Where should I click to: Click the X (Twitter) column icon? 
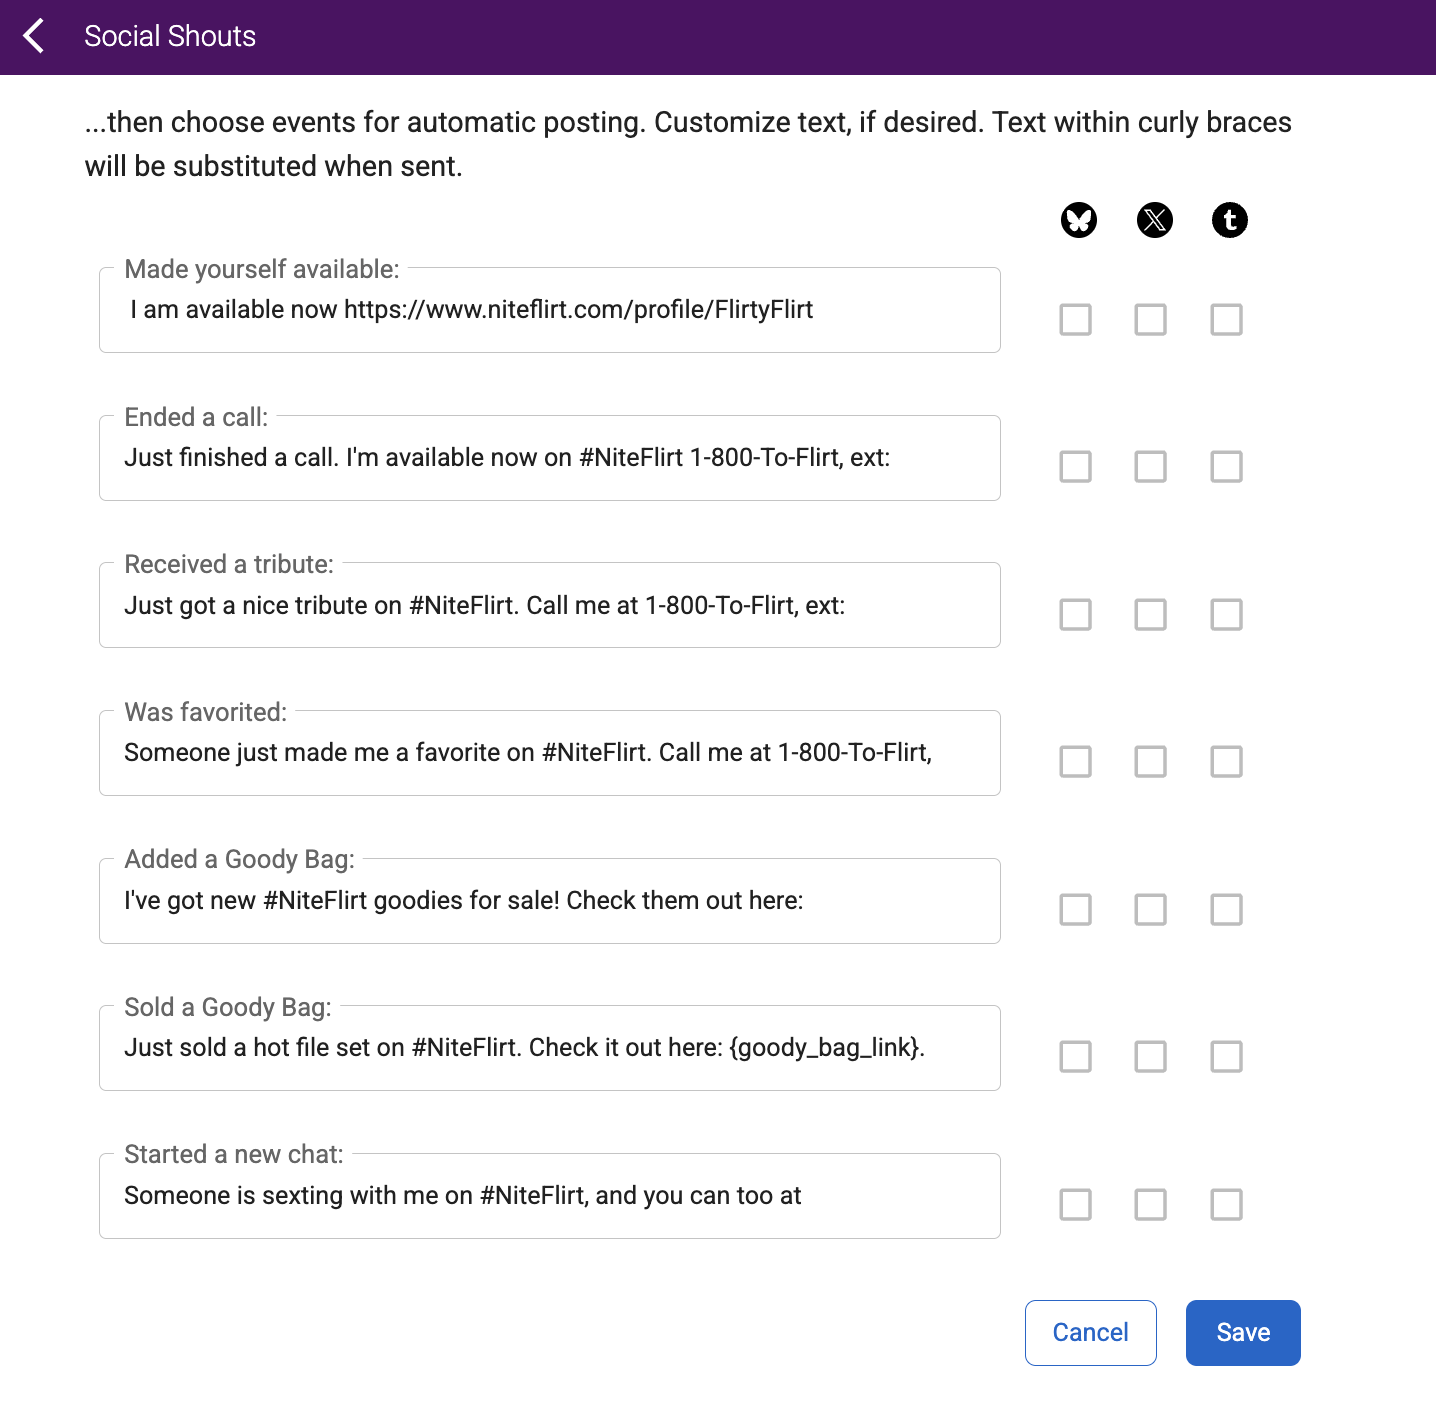(1155, 220)
